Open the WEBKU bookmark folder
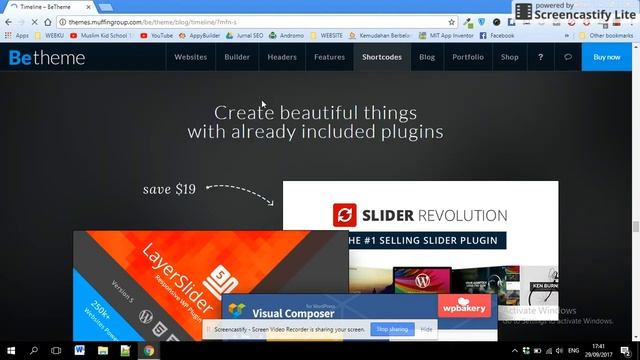640x360 pixels. click(x=49, y=36)
